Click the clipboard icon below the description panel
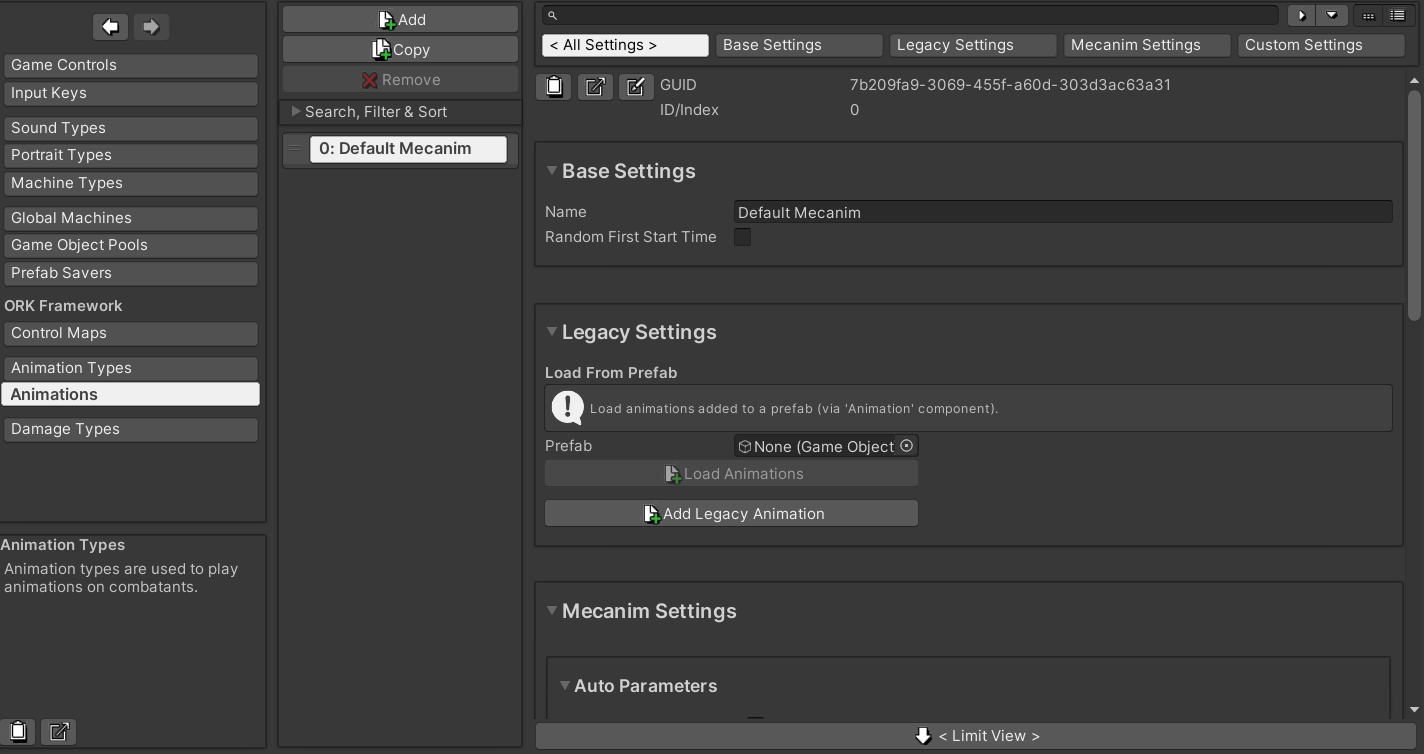 (18, 731)
